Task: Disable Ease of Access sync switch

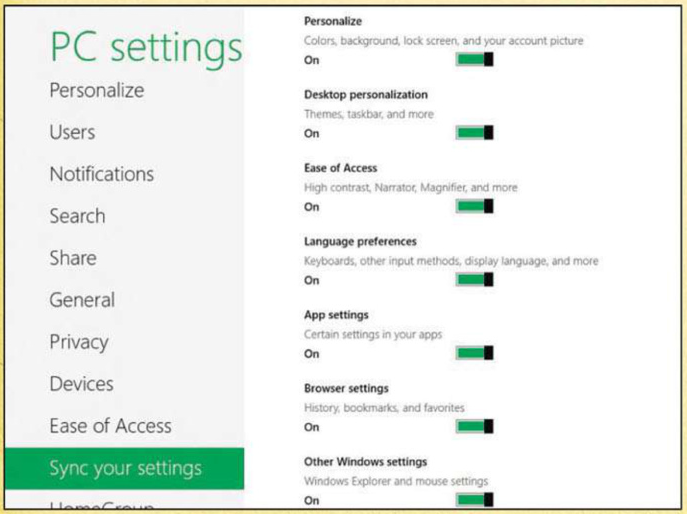Action: click(x=475, y=206)
